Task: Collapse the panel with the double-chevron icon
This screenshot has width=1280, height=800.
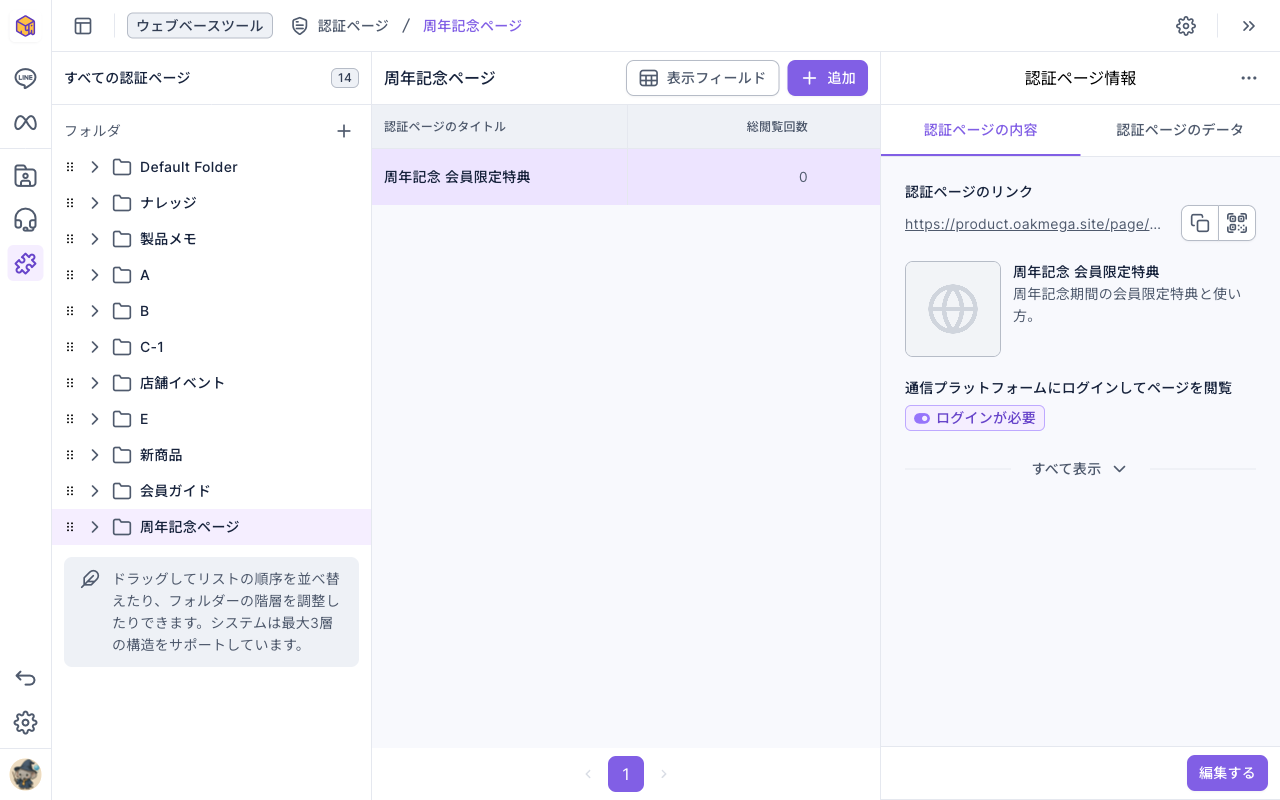Action: tap(1249, 26)
